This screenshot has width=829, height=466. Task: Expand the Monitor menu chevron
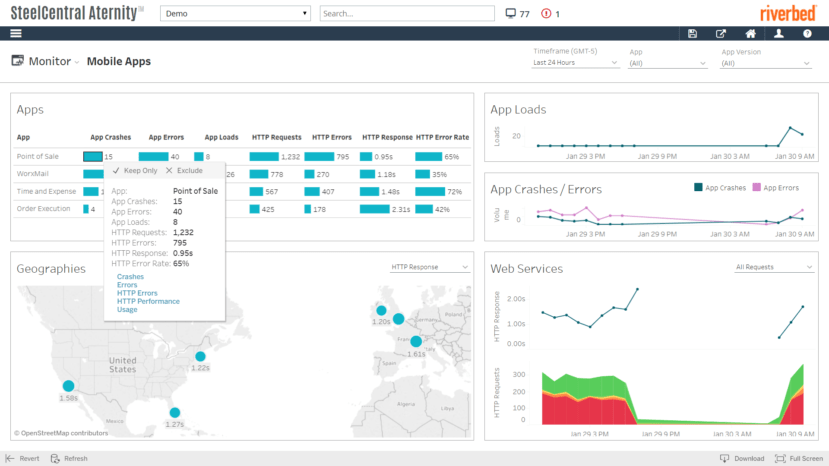pyautogui.click(x=77, y=62)
